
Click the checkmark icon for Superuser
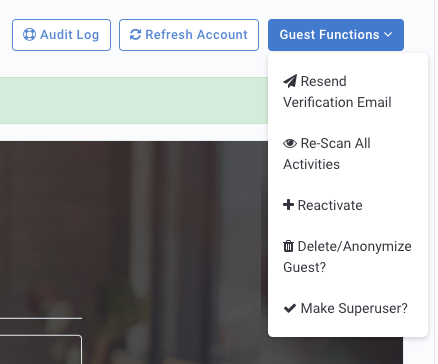290,308
